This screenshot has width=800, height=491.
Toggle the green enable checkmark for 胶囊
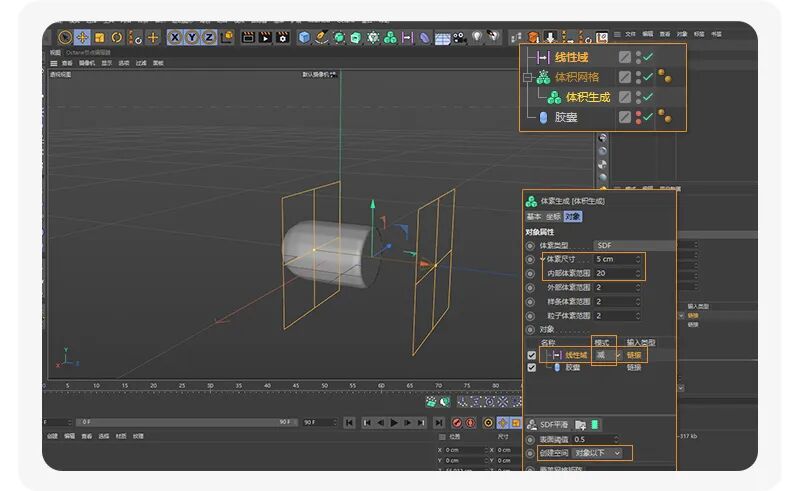(648, 117)
